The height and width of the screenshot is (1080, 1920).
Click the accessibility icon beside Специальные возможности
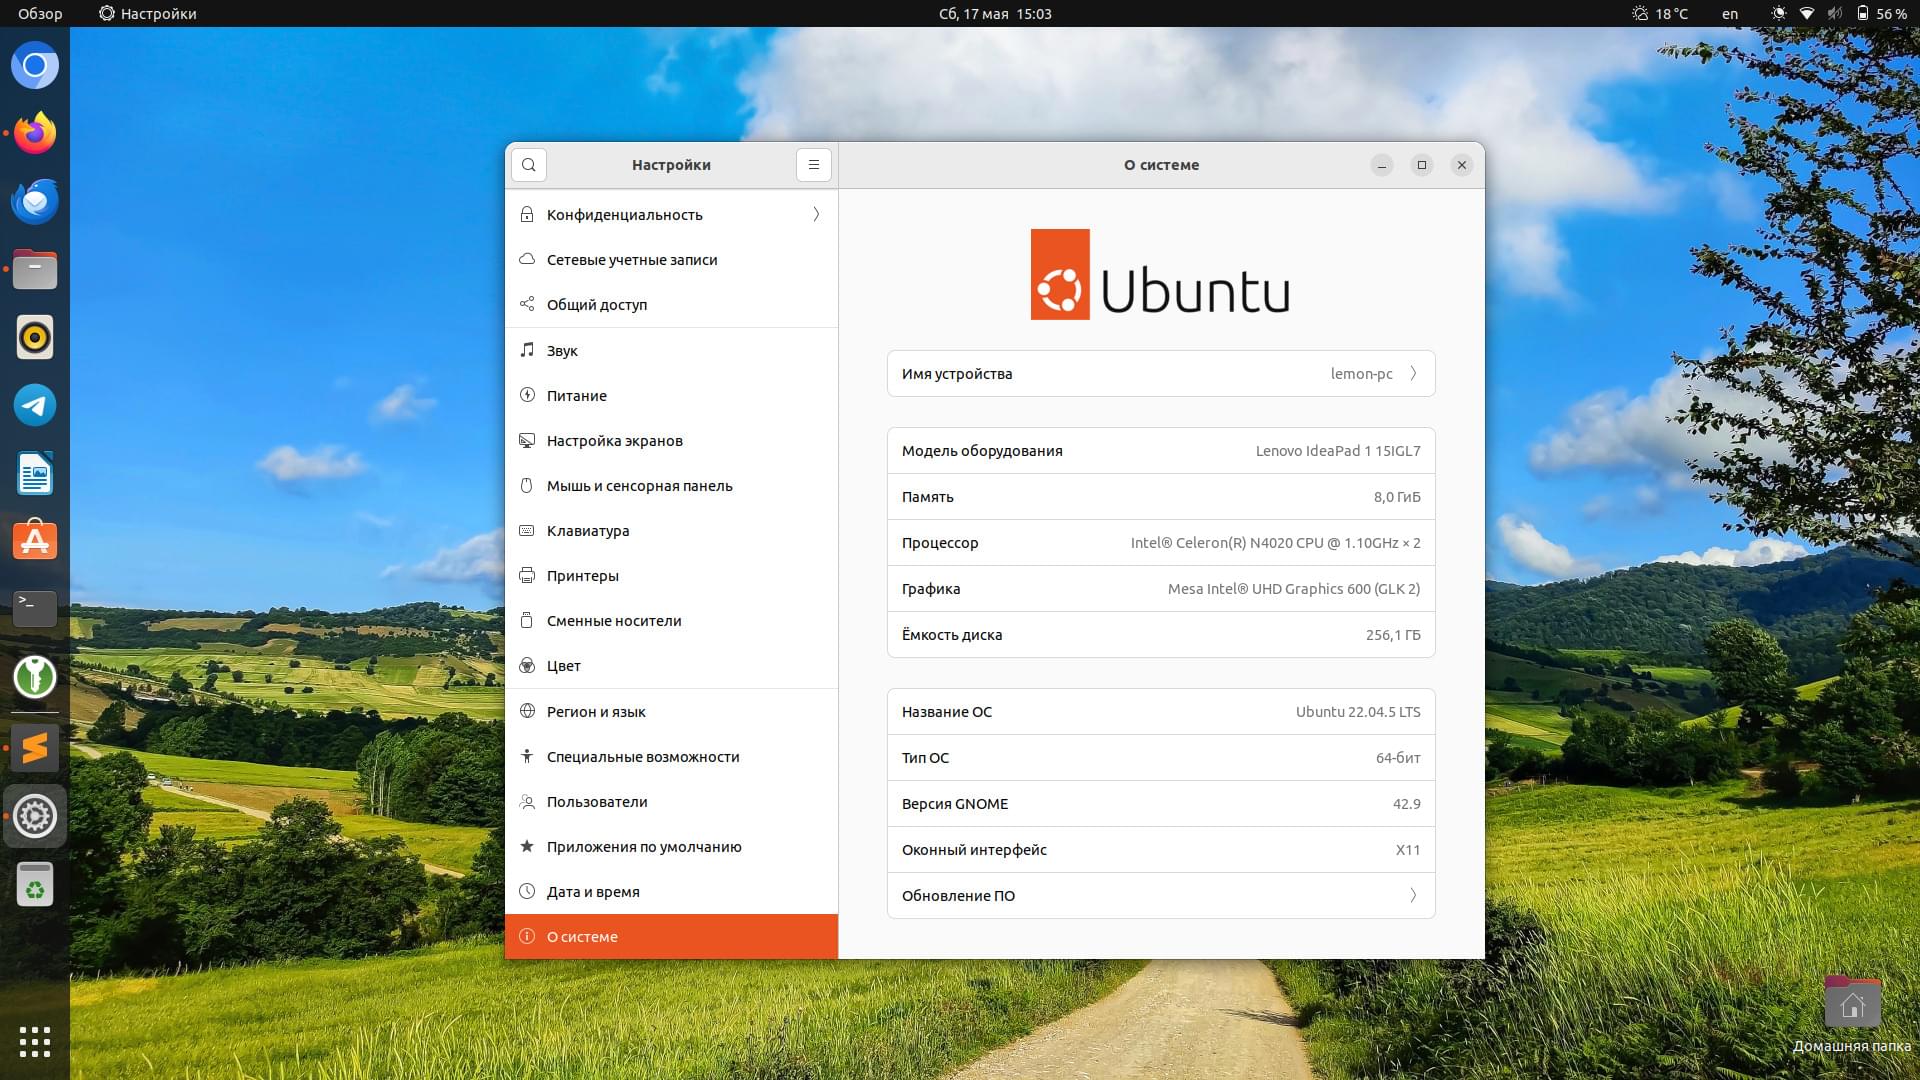click(x=527, y=756)
